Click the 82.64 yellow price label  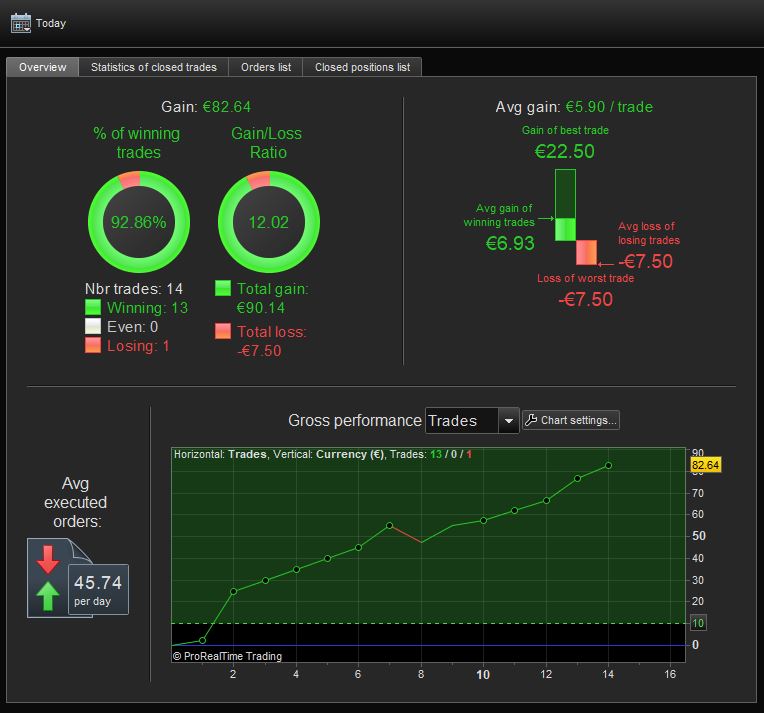click(706, 465)
